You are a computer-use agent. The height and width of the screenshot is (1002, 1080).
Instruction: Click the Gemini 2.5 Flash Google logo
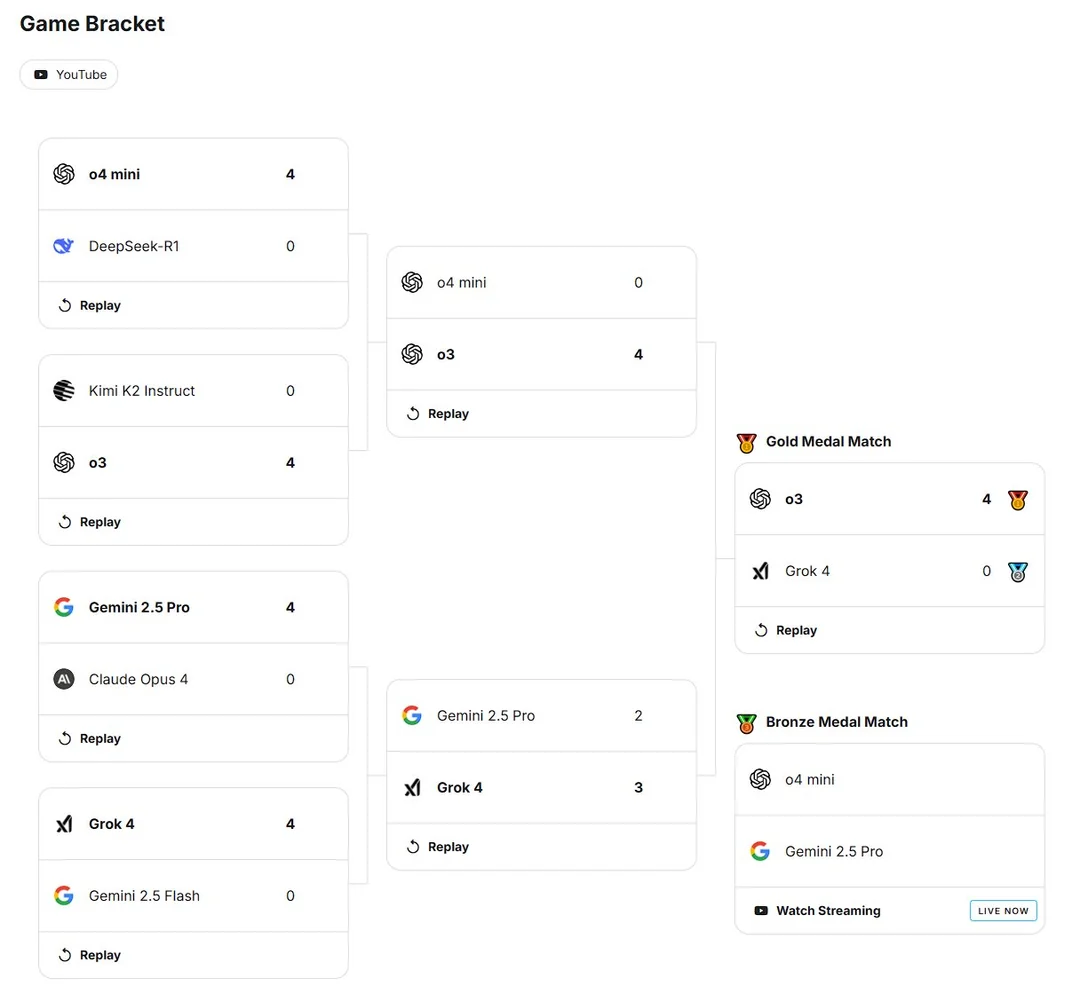tap(64, 896)
